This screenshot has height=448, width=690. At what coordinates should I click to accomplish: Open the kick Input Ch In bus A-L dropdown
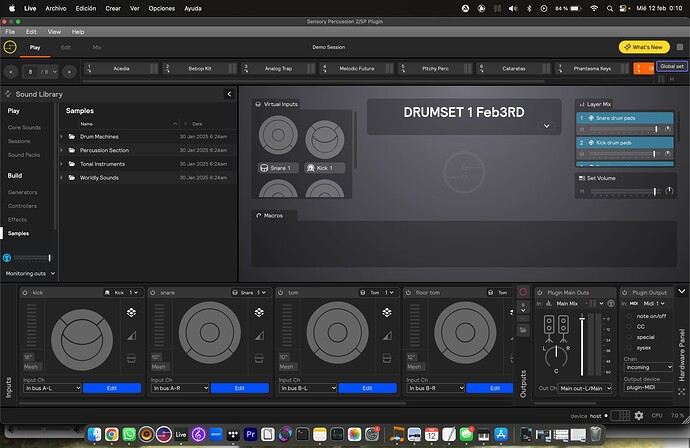(x=52, y=388)
